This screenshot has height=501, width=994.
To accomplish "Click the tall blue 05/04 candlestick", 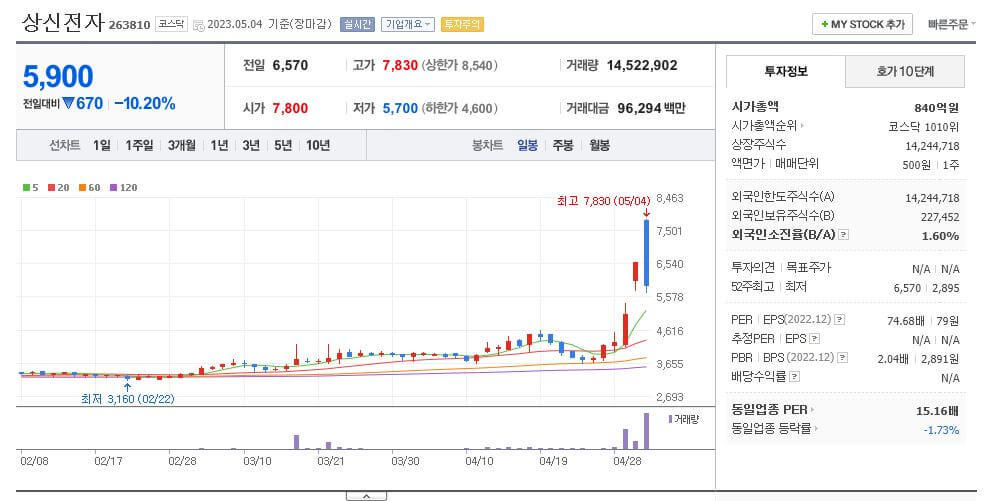I will (x=647, y=254).
